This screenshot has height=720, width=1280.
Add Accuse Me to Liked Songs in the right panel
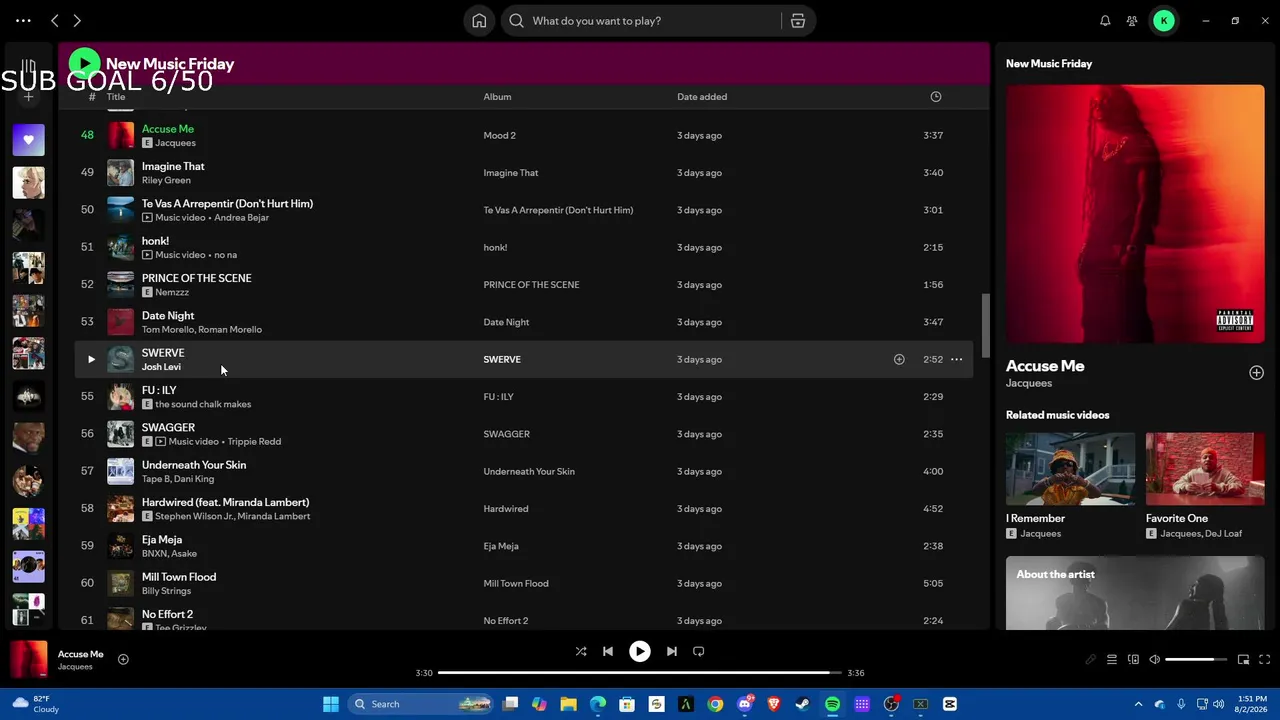click(x=1256, y=373)
